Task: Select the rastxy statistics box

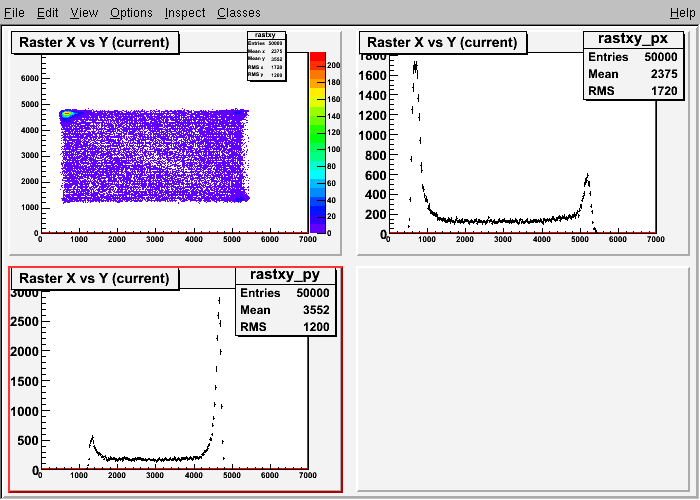Action: [x=267, y=56]
